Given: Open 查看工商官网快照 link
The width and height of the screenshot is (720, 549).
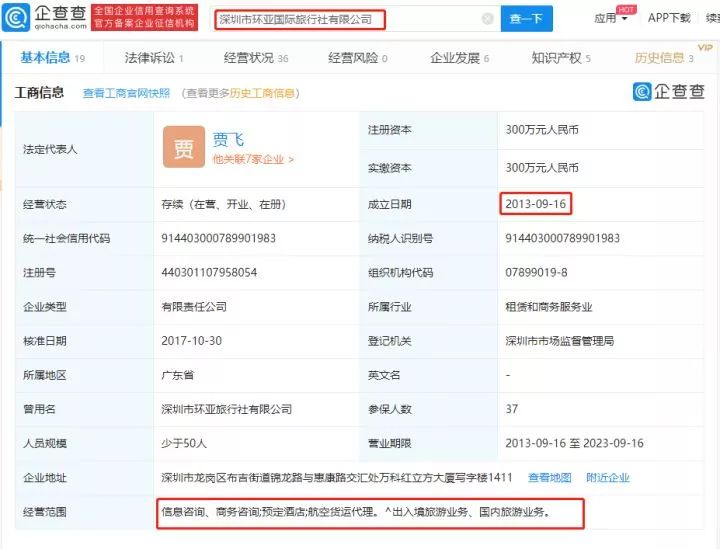Looking at the screenshot, I should click(126, 93).
